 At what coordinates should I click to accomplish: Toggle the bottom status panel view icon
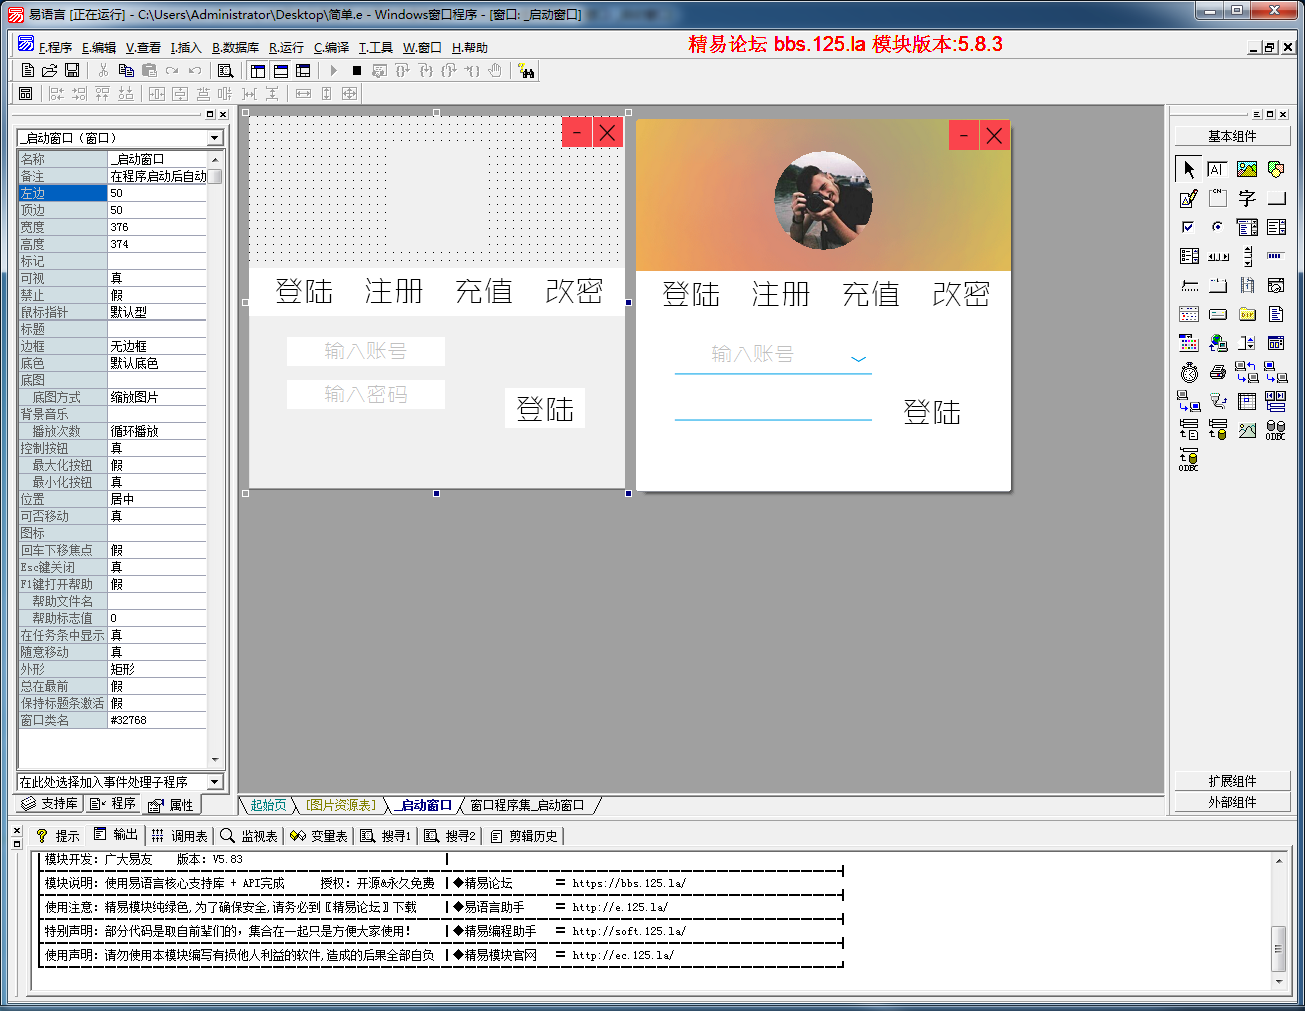click(x=281, y=70)
